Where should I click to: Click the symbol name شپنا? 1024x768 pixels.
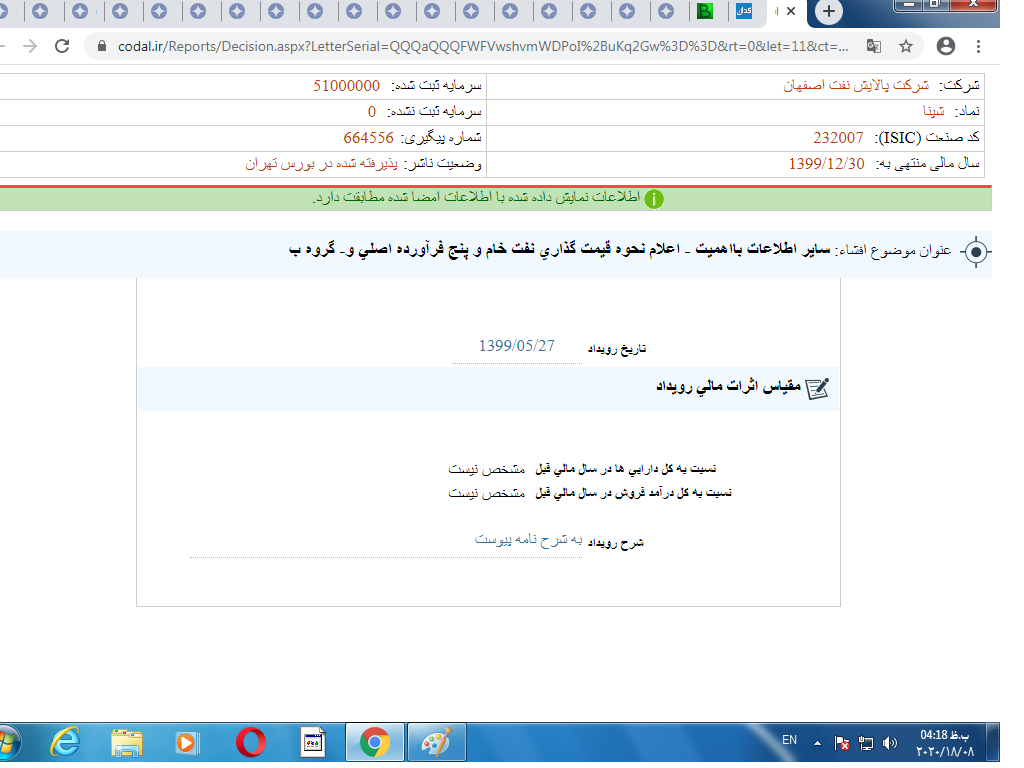pos(933,111)
